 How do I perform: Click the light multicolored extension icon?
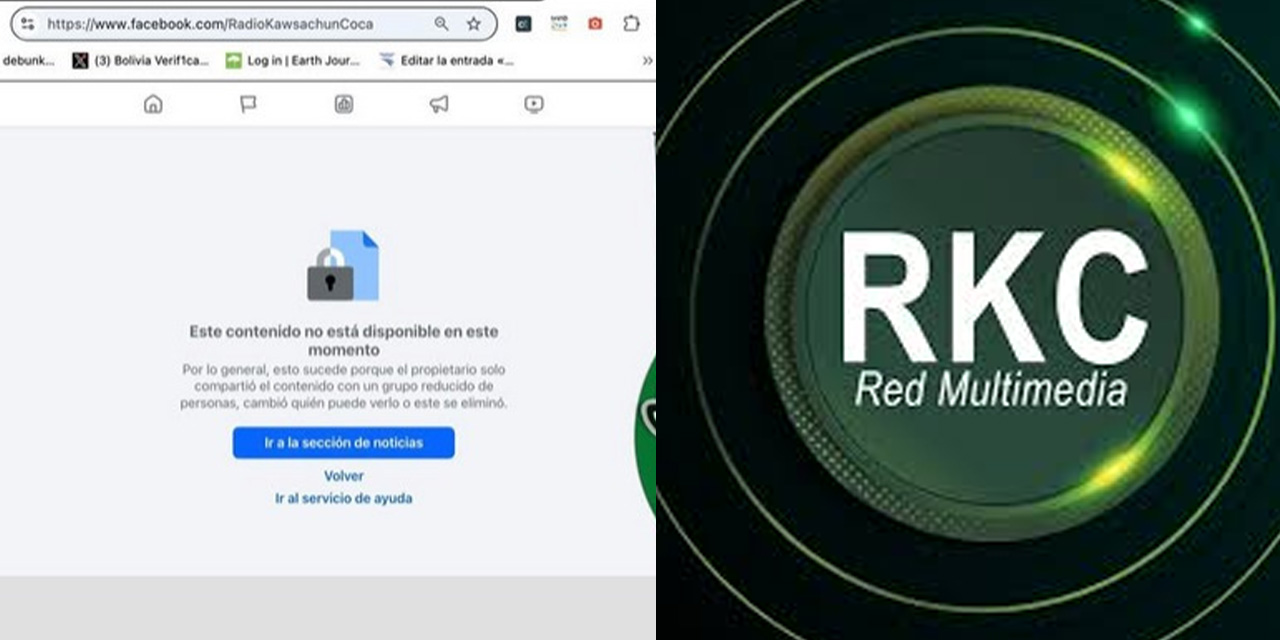tap(559, 24)
